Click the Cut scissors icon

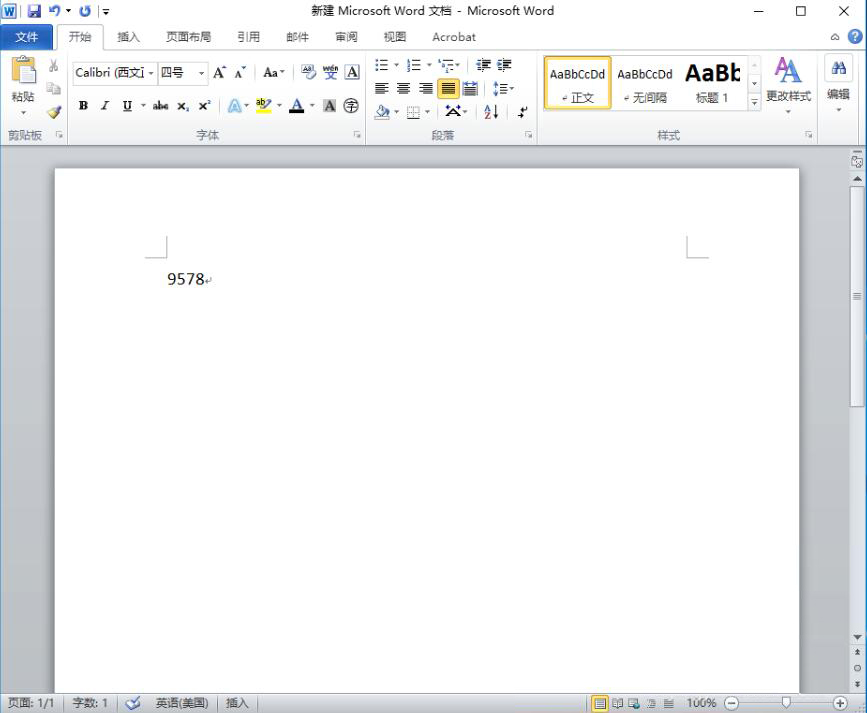tap(54, 66)
